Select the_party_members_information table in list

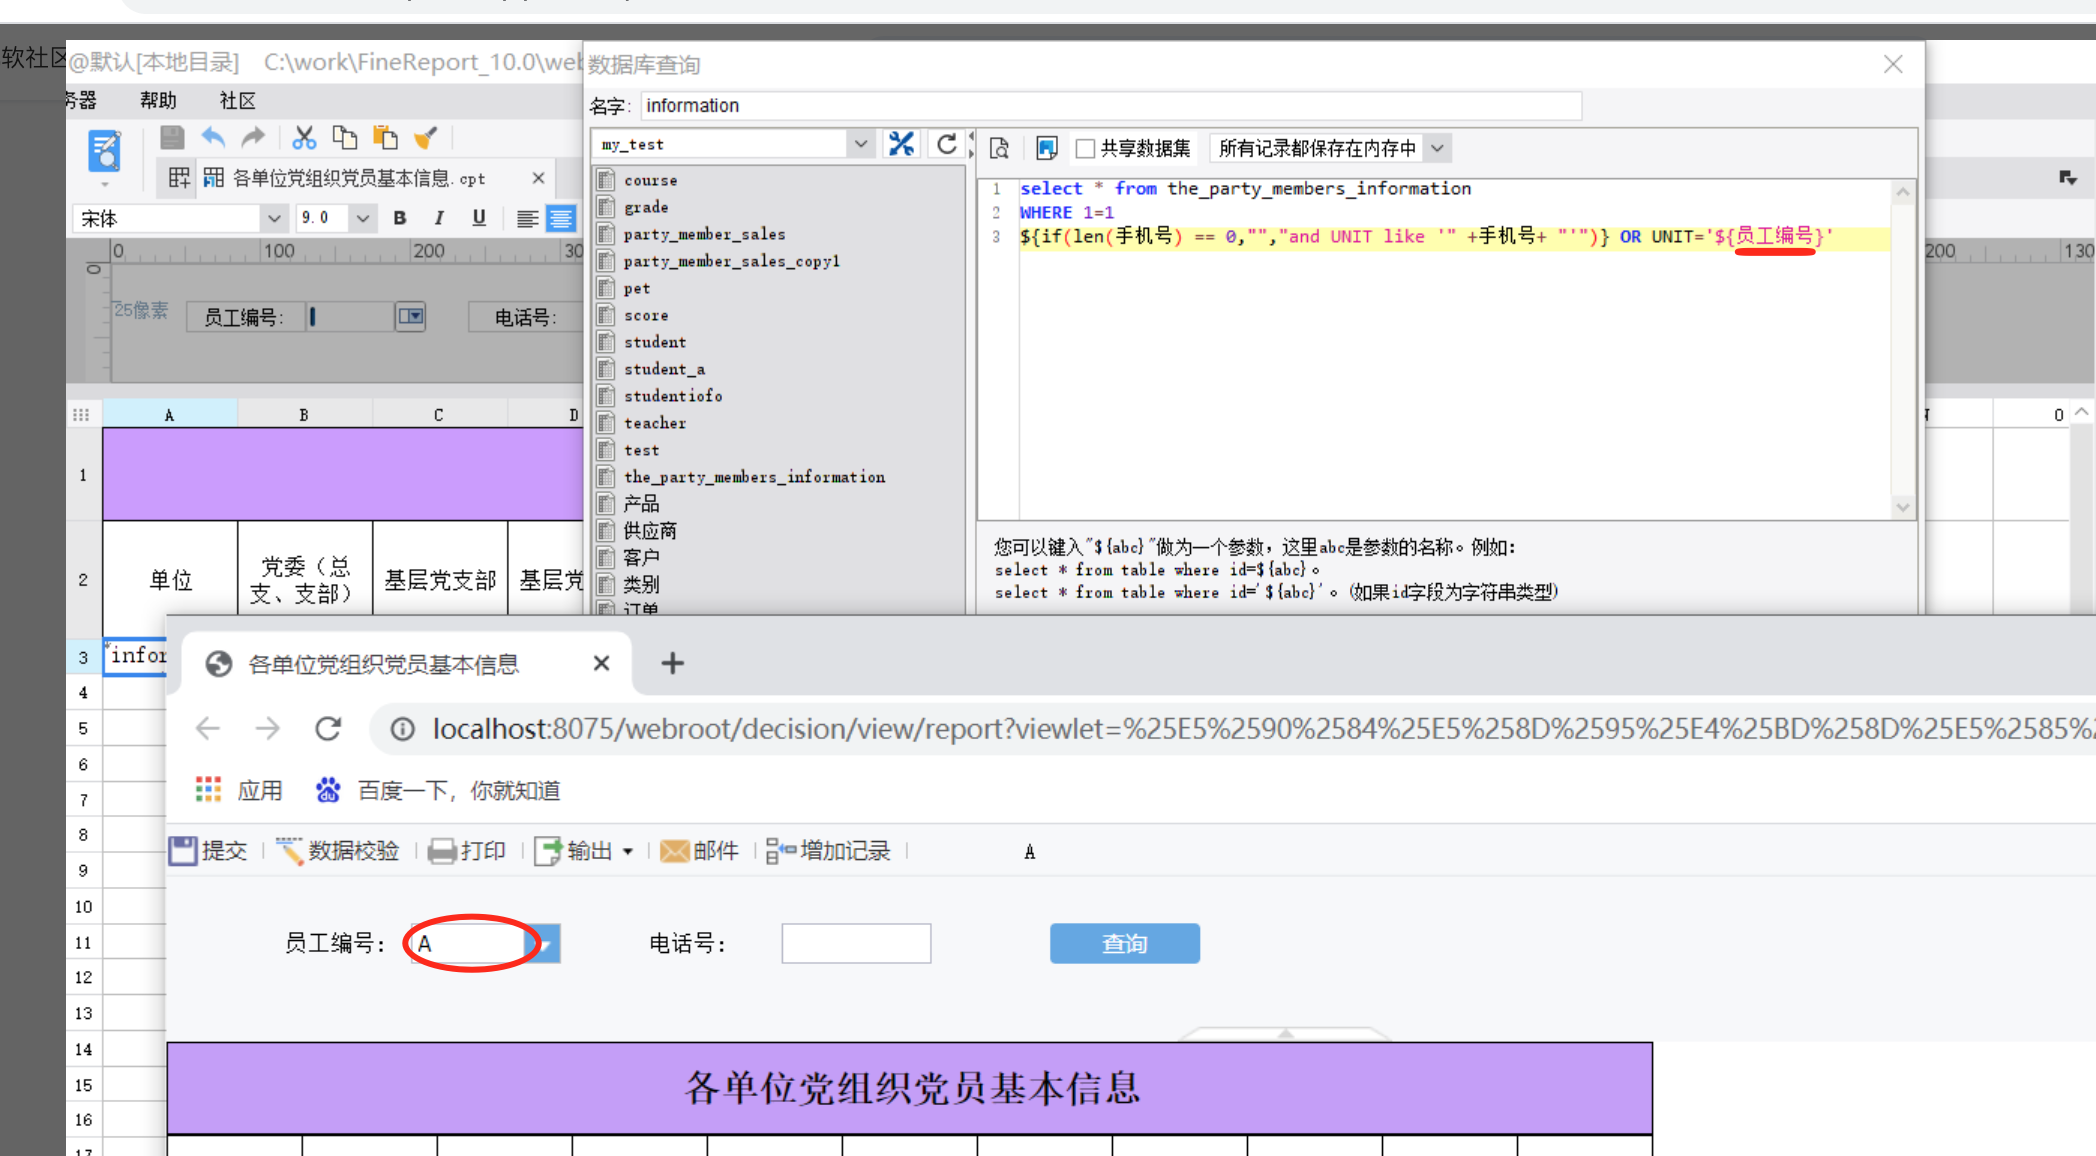pos(754,477)
